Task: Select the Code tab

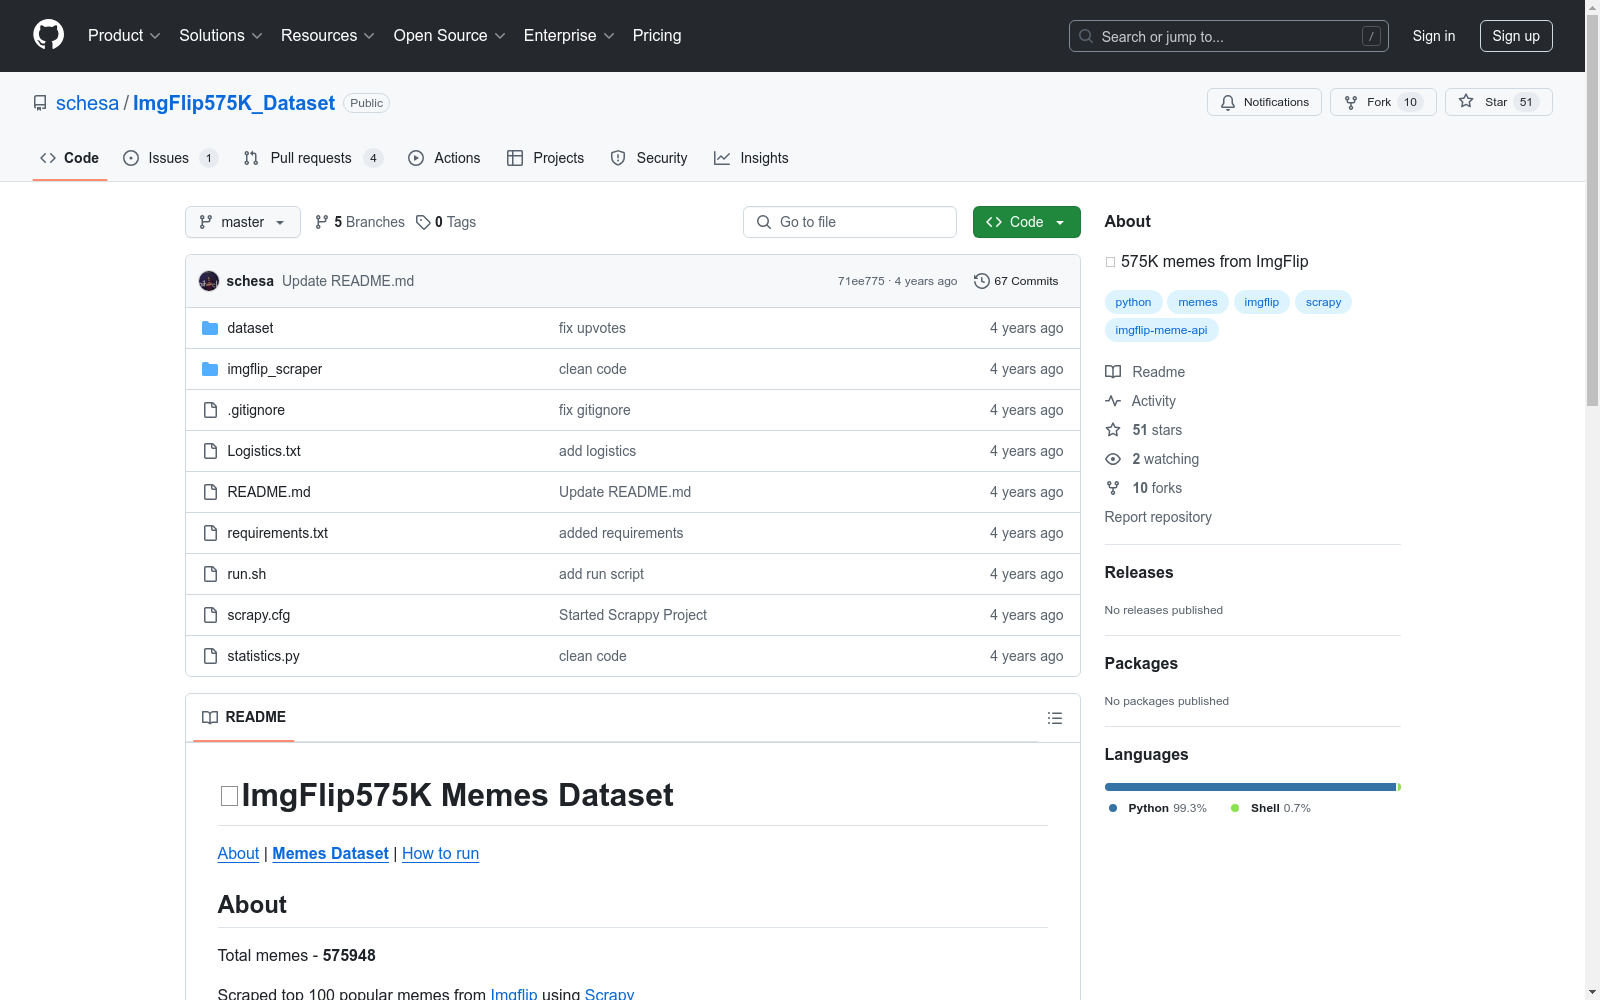Action: [x=70, y=158]
